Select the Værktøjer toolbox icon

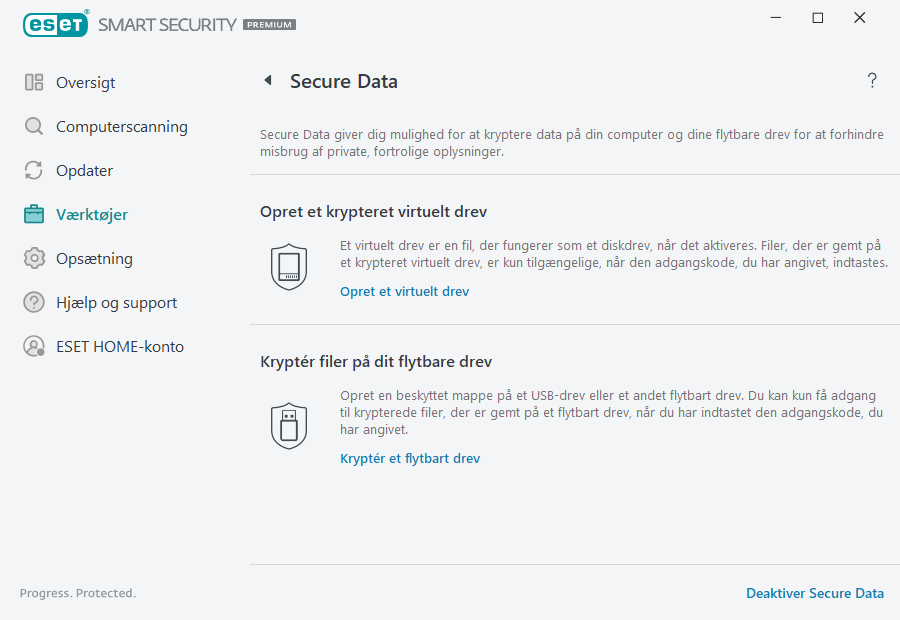click(x=34, y=214)
